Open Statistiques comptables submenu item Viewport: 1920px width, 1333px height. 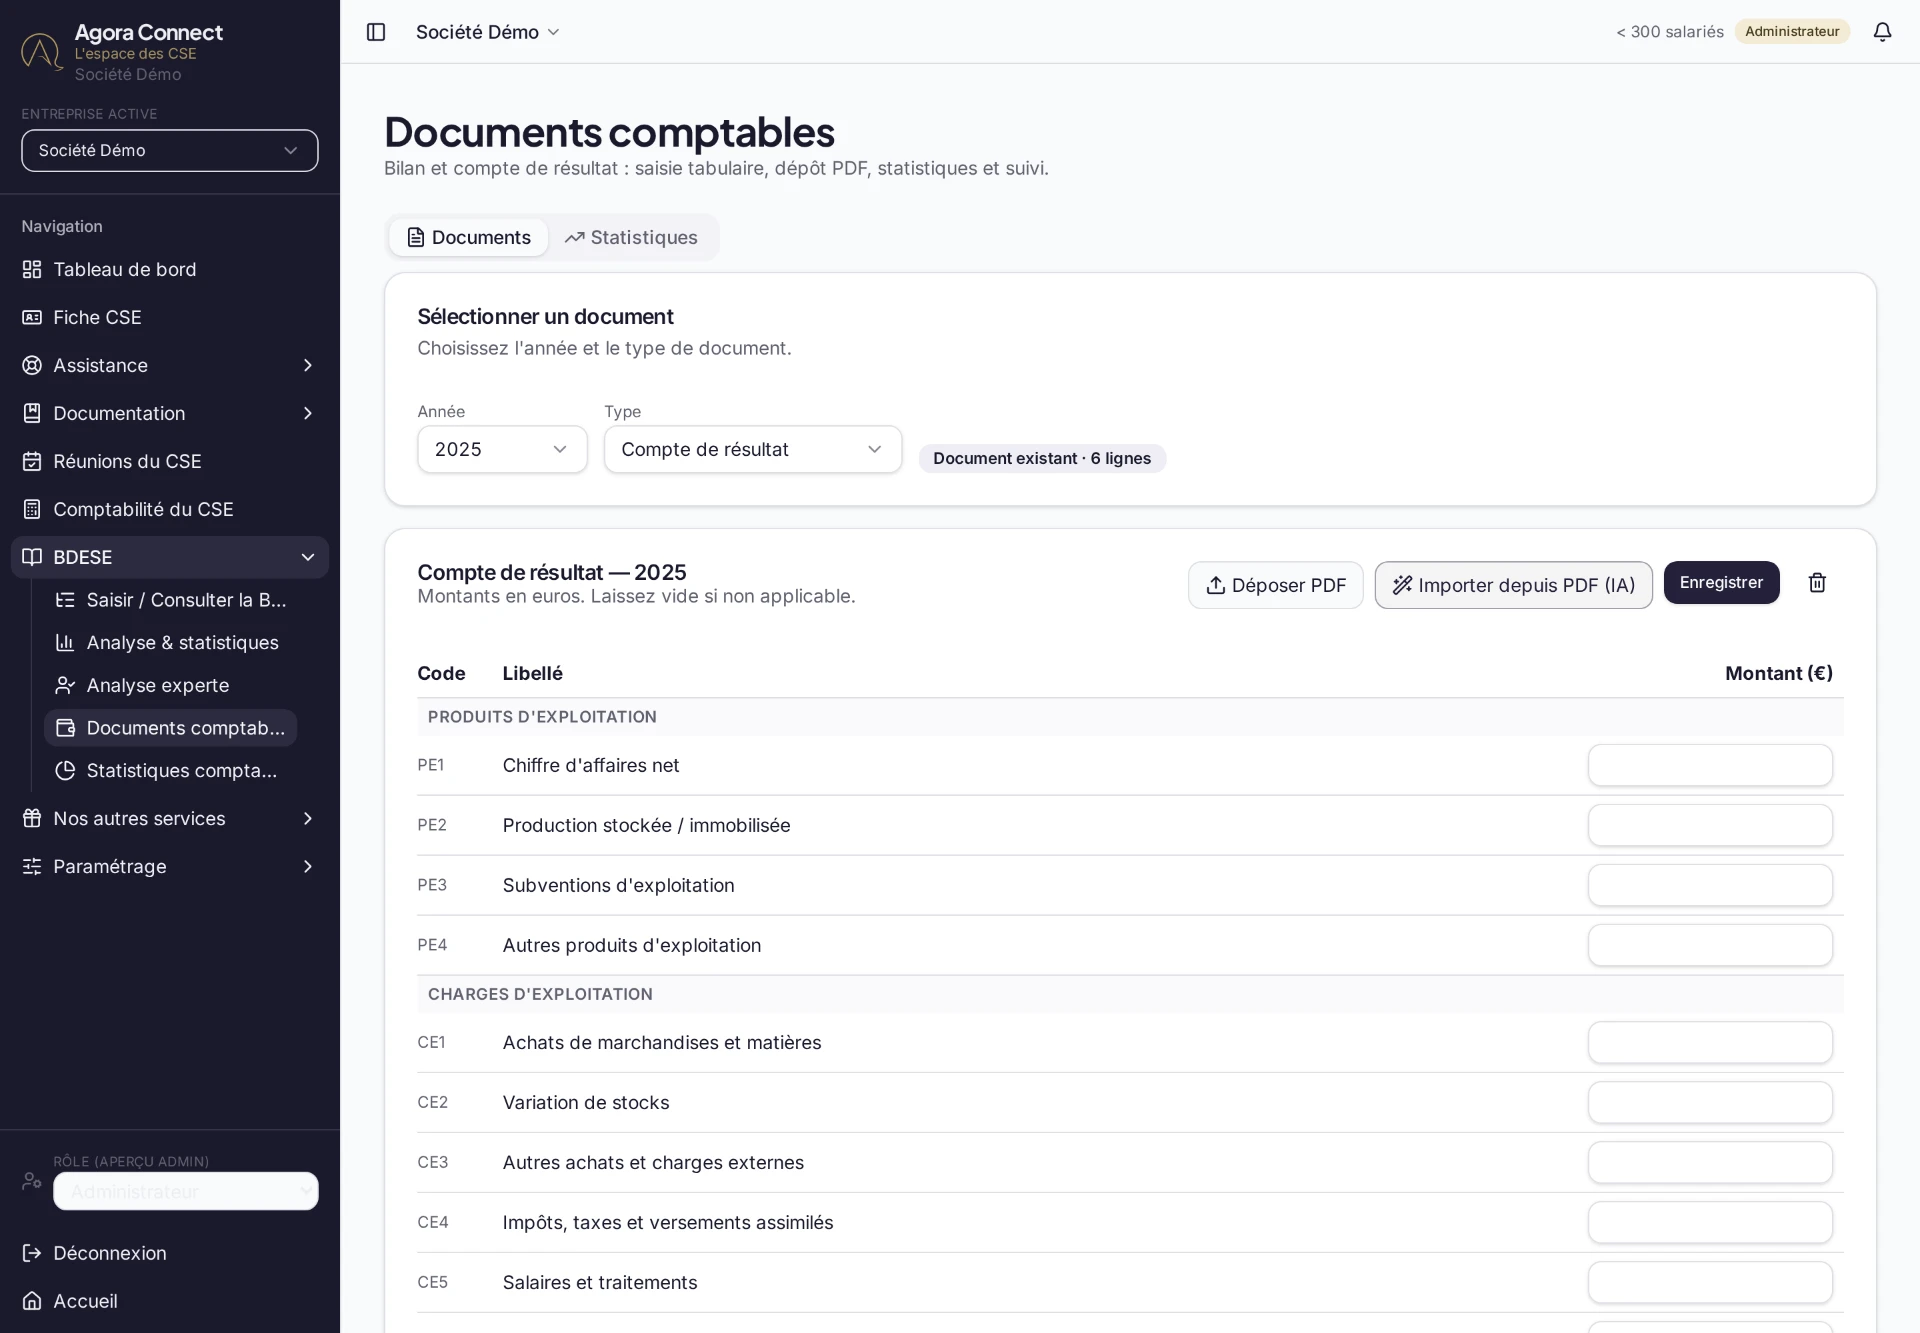(x=171, y=771)
